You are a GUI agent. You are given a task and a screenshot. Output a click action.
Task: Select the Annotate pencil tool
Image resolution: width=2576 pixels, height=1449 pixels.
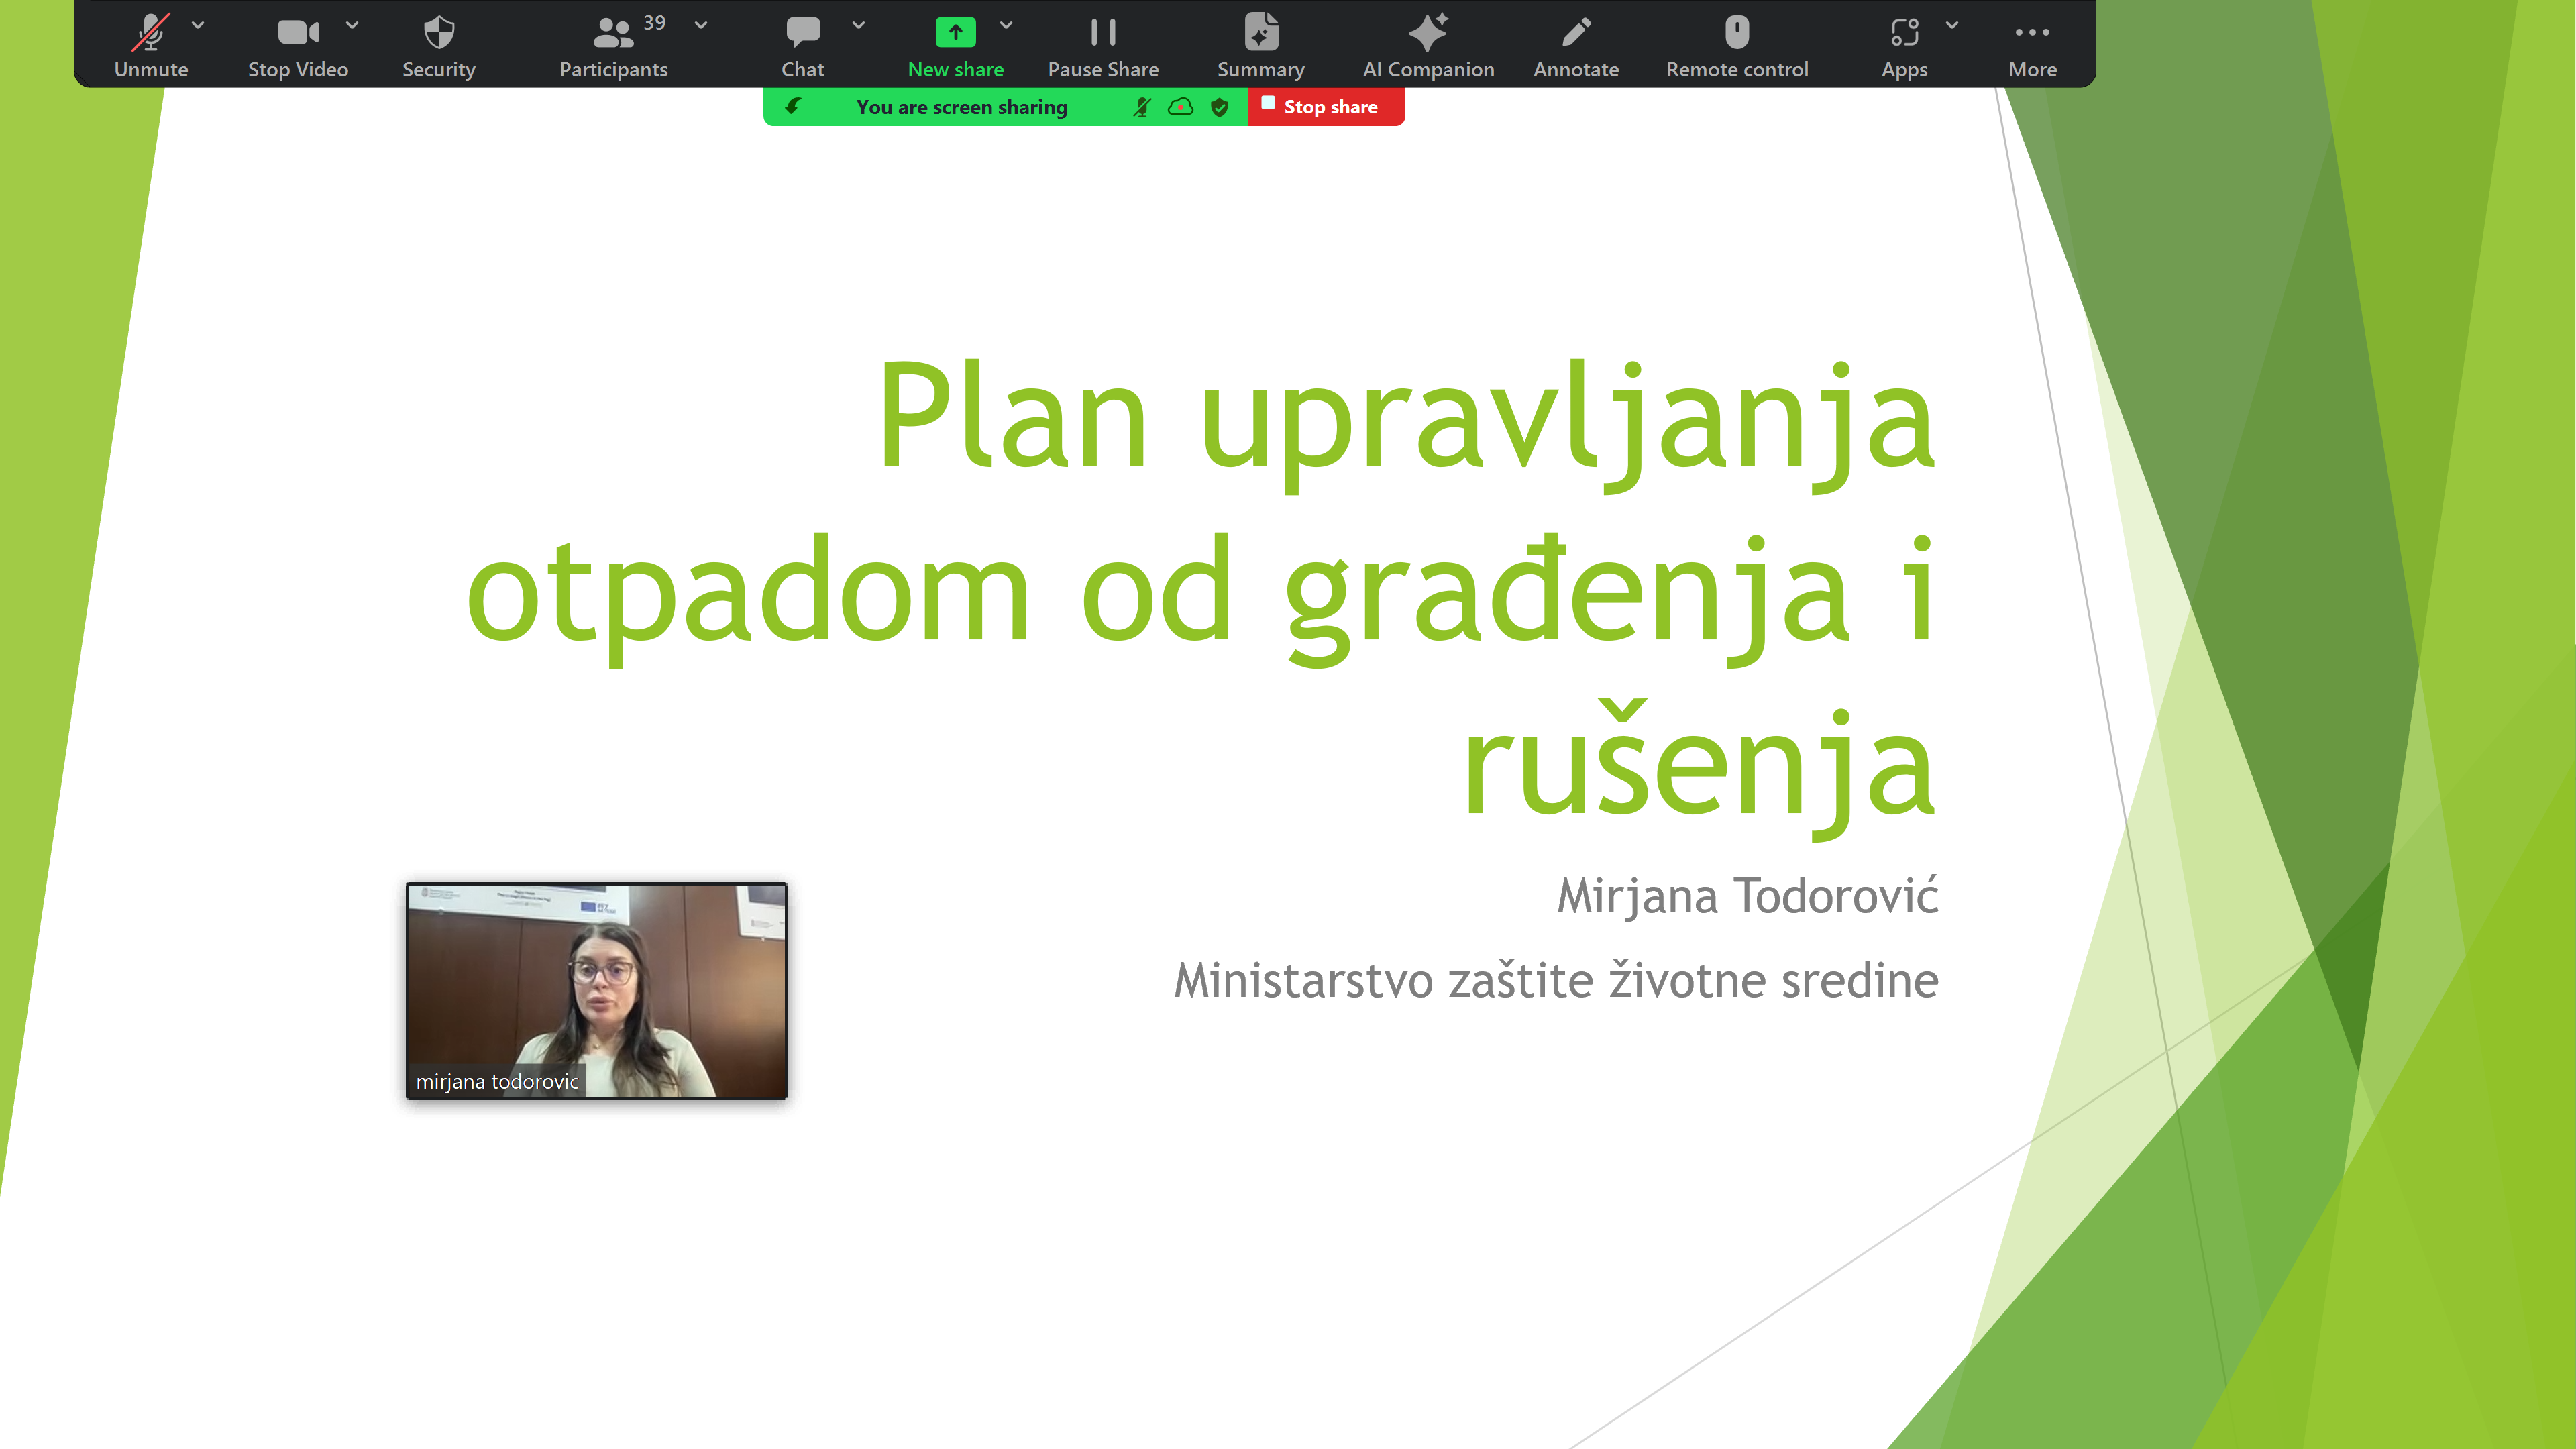tap(1575, 45)
